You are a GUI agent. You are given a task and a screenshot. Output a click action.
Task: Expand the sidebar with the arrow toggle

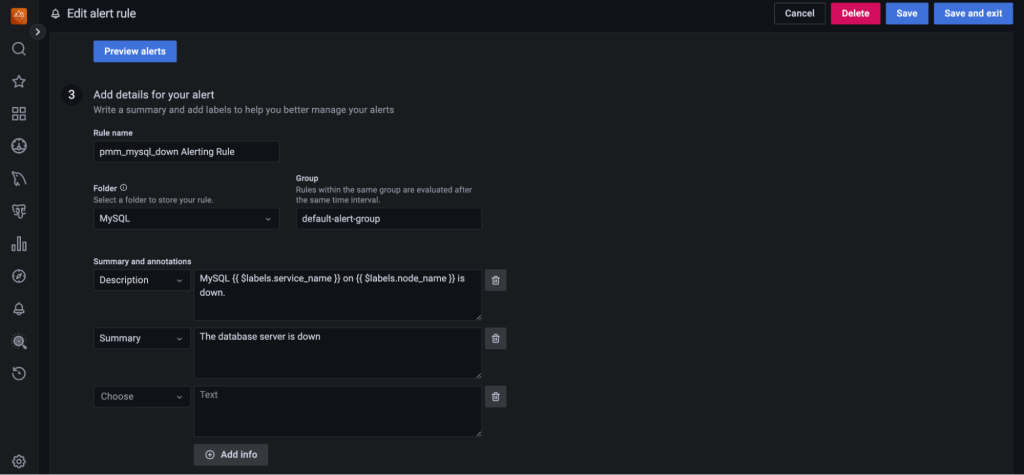39,32
